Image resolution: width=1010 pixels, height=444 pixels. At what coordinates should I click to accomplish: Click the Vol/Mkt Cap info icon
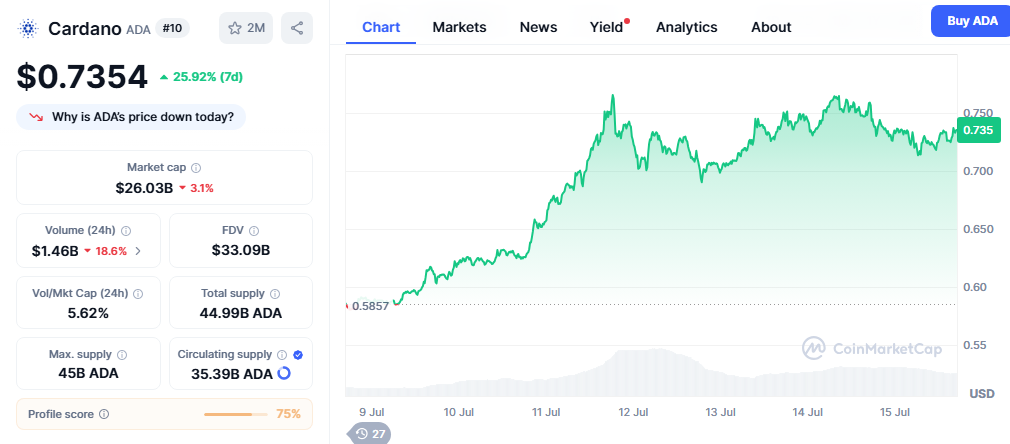[138, 294]
